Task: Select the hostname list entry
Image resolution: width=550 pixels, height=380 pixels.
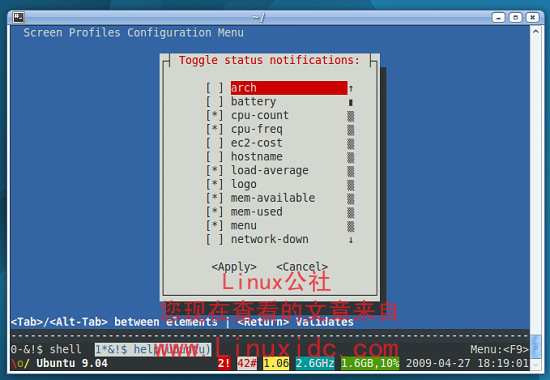Action: (x=256, y=156)
